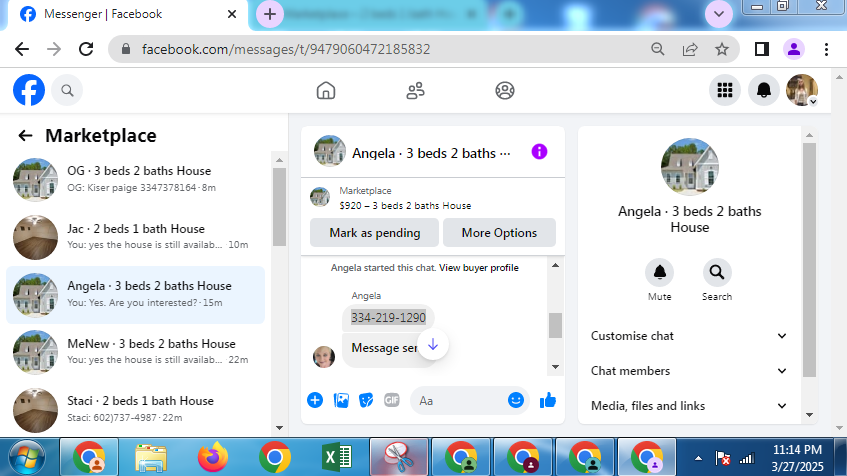Open the Facebook search magnifier
This screenshot has width=847, height=476.
(67, 90)
